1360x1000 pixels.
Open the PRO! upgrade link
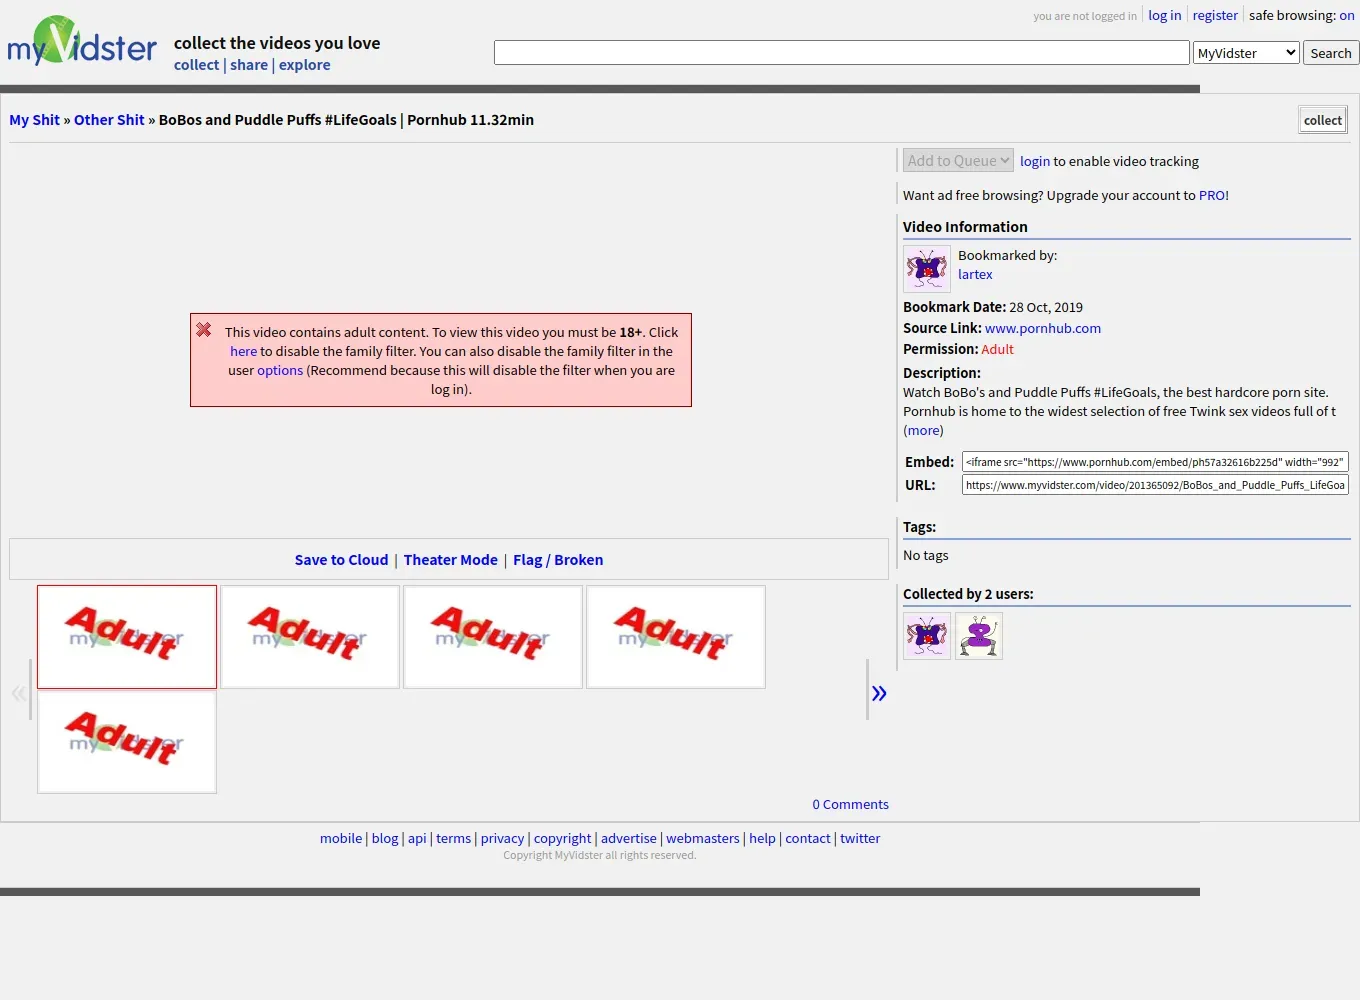[1214, 196]
